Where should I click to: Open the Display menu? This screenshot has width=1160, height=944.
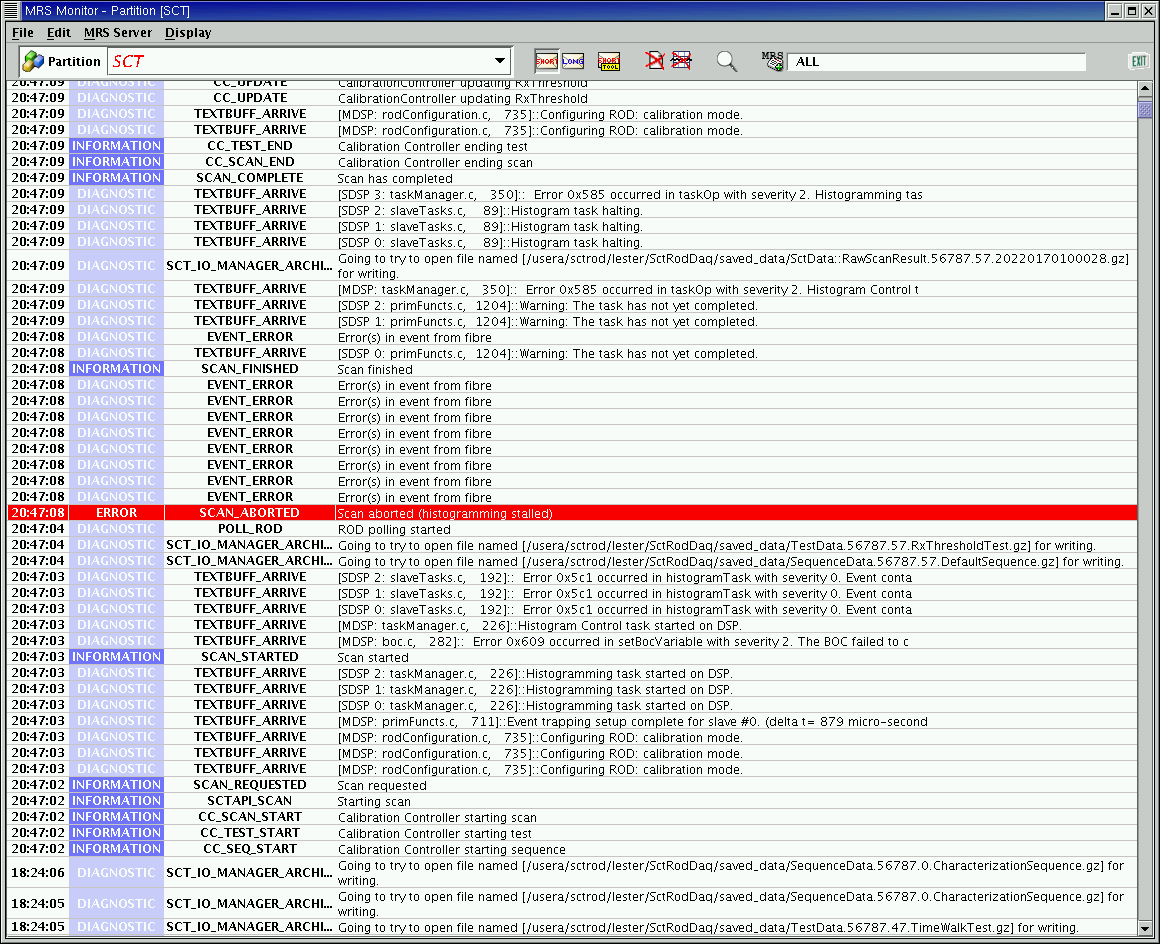[188, 33]
